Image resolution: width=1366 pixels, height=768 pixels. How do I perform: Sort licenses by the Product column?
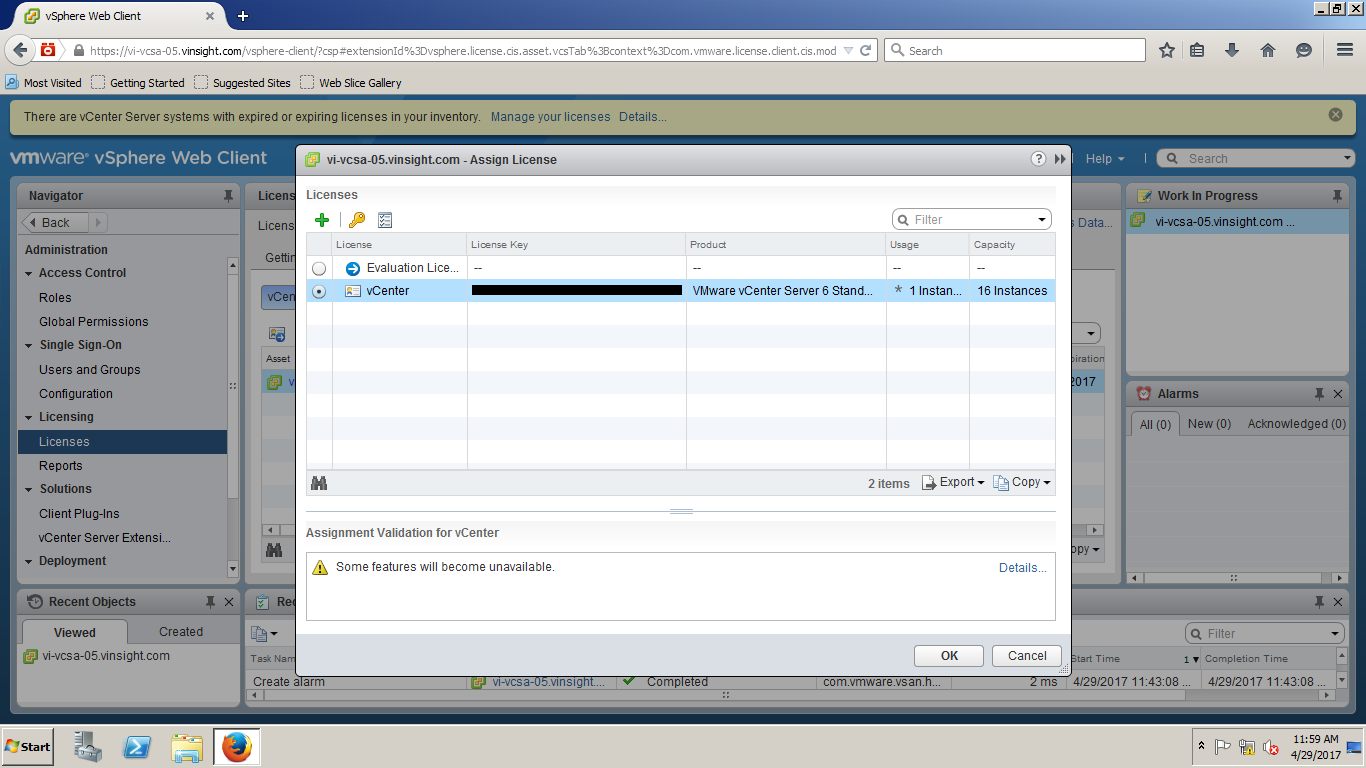tap(786, 245)
